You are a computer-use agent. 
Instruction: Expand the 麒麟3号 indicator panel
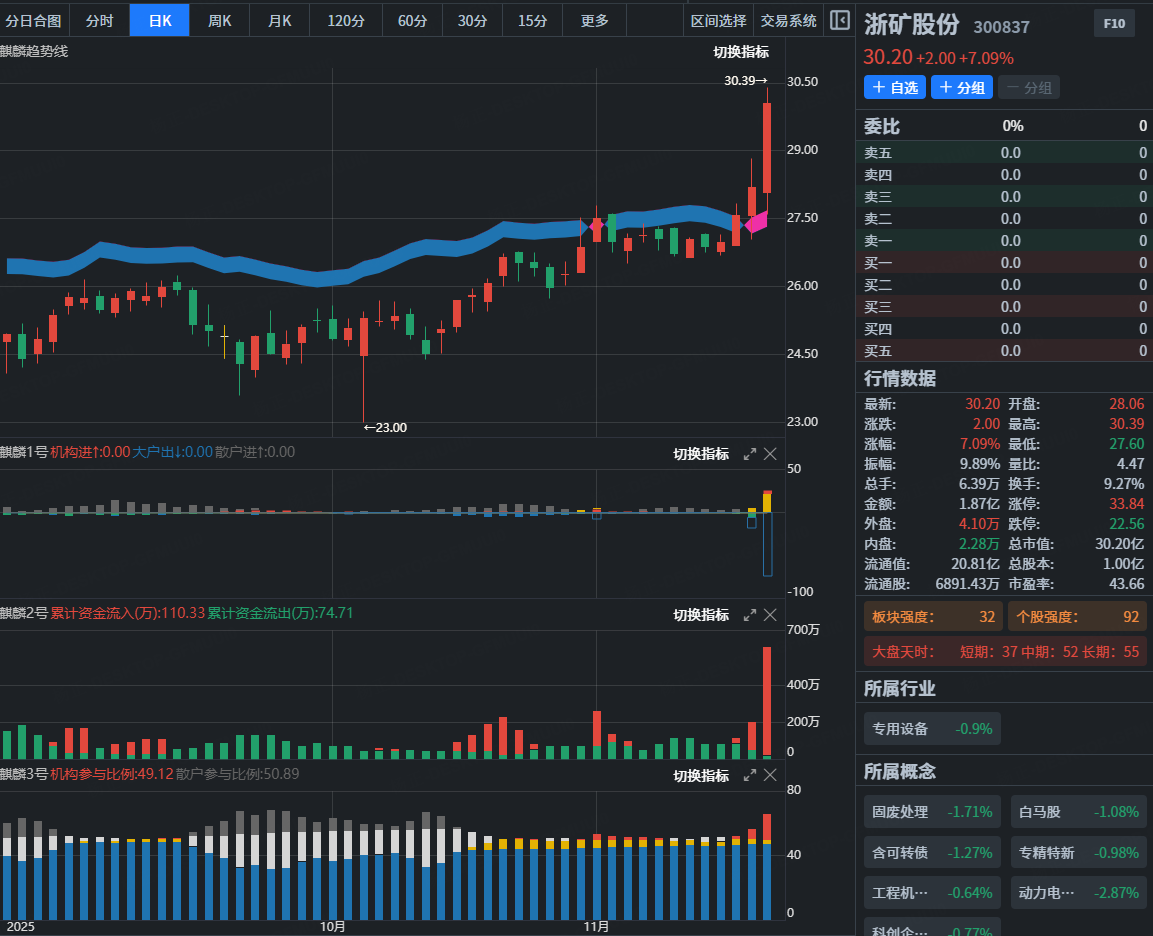point(750,776)
